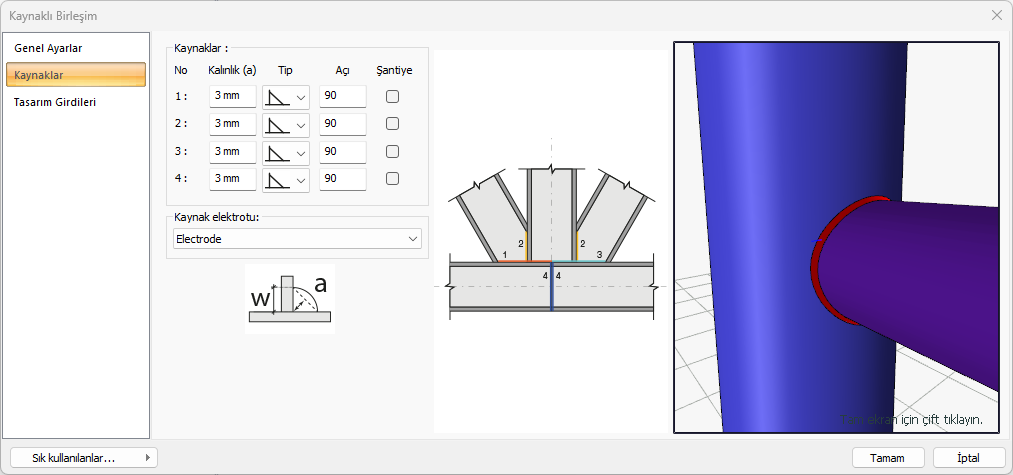Open the Sık kullanılanlar menu button
The height and width of the screenshot is (475, 1013).
(x=84, y=457)
